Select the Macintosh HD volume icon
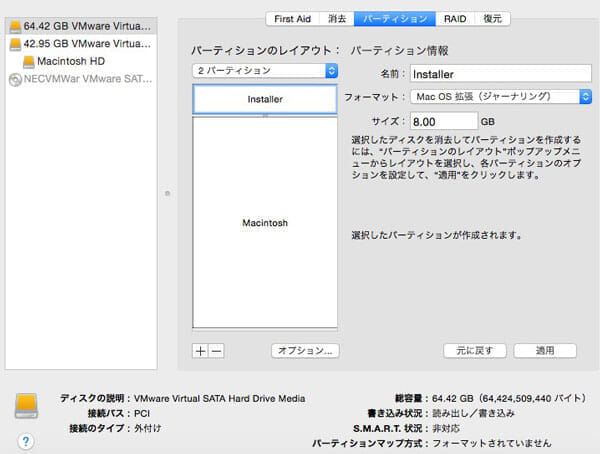 [x=29, y=61]
